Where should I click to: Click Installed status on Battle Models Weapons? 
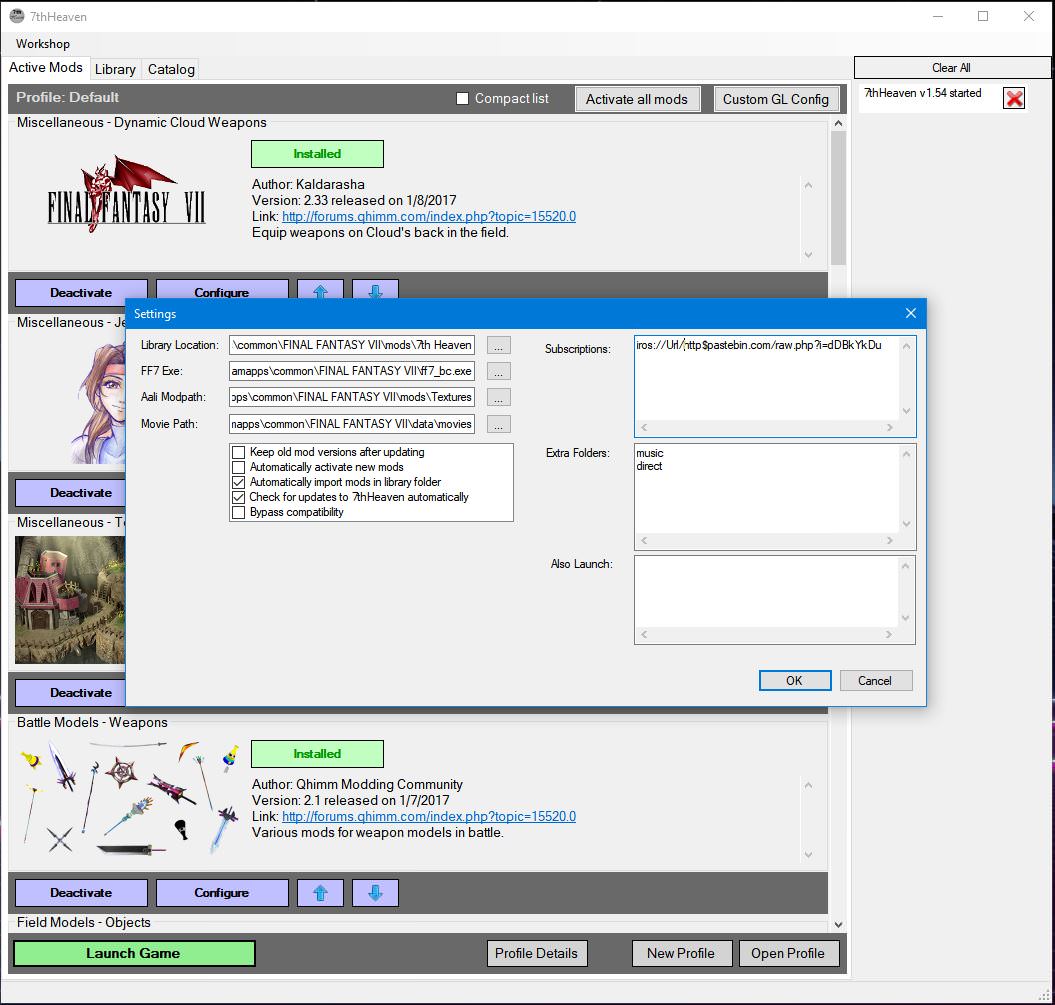(318, 754)
